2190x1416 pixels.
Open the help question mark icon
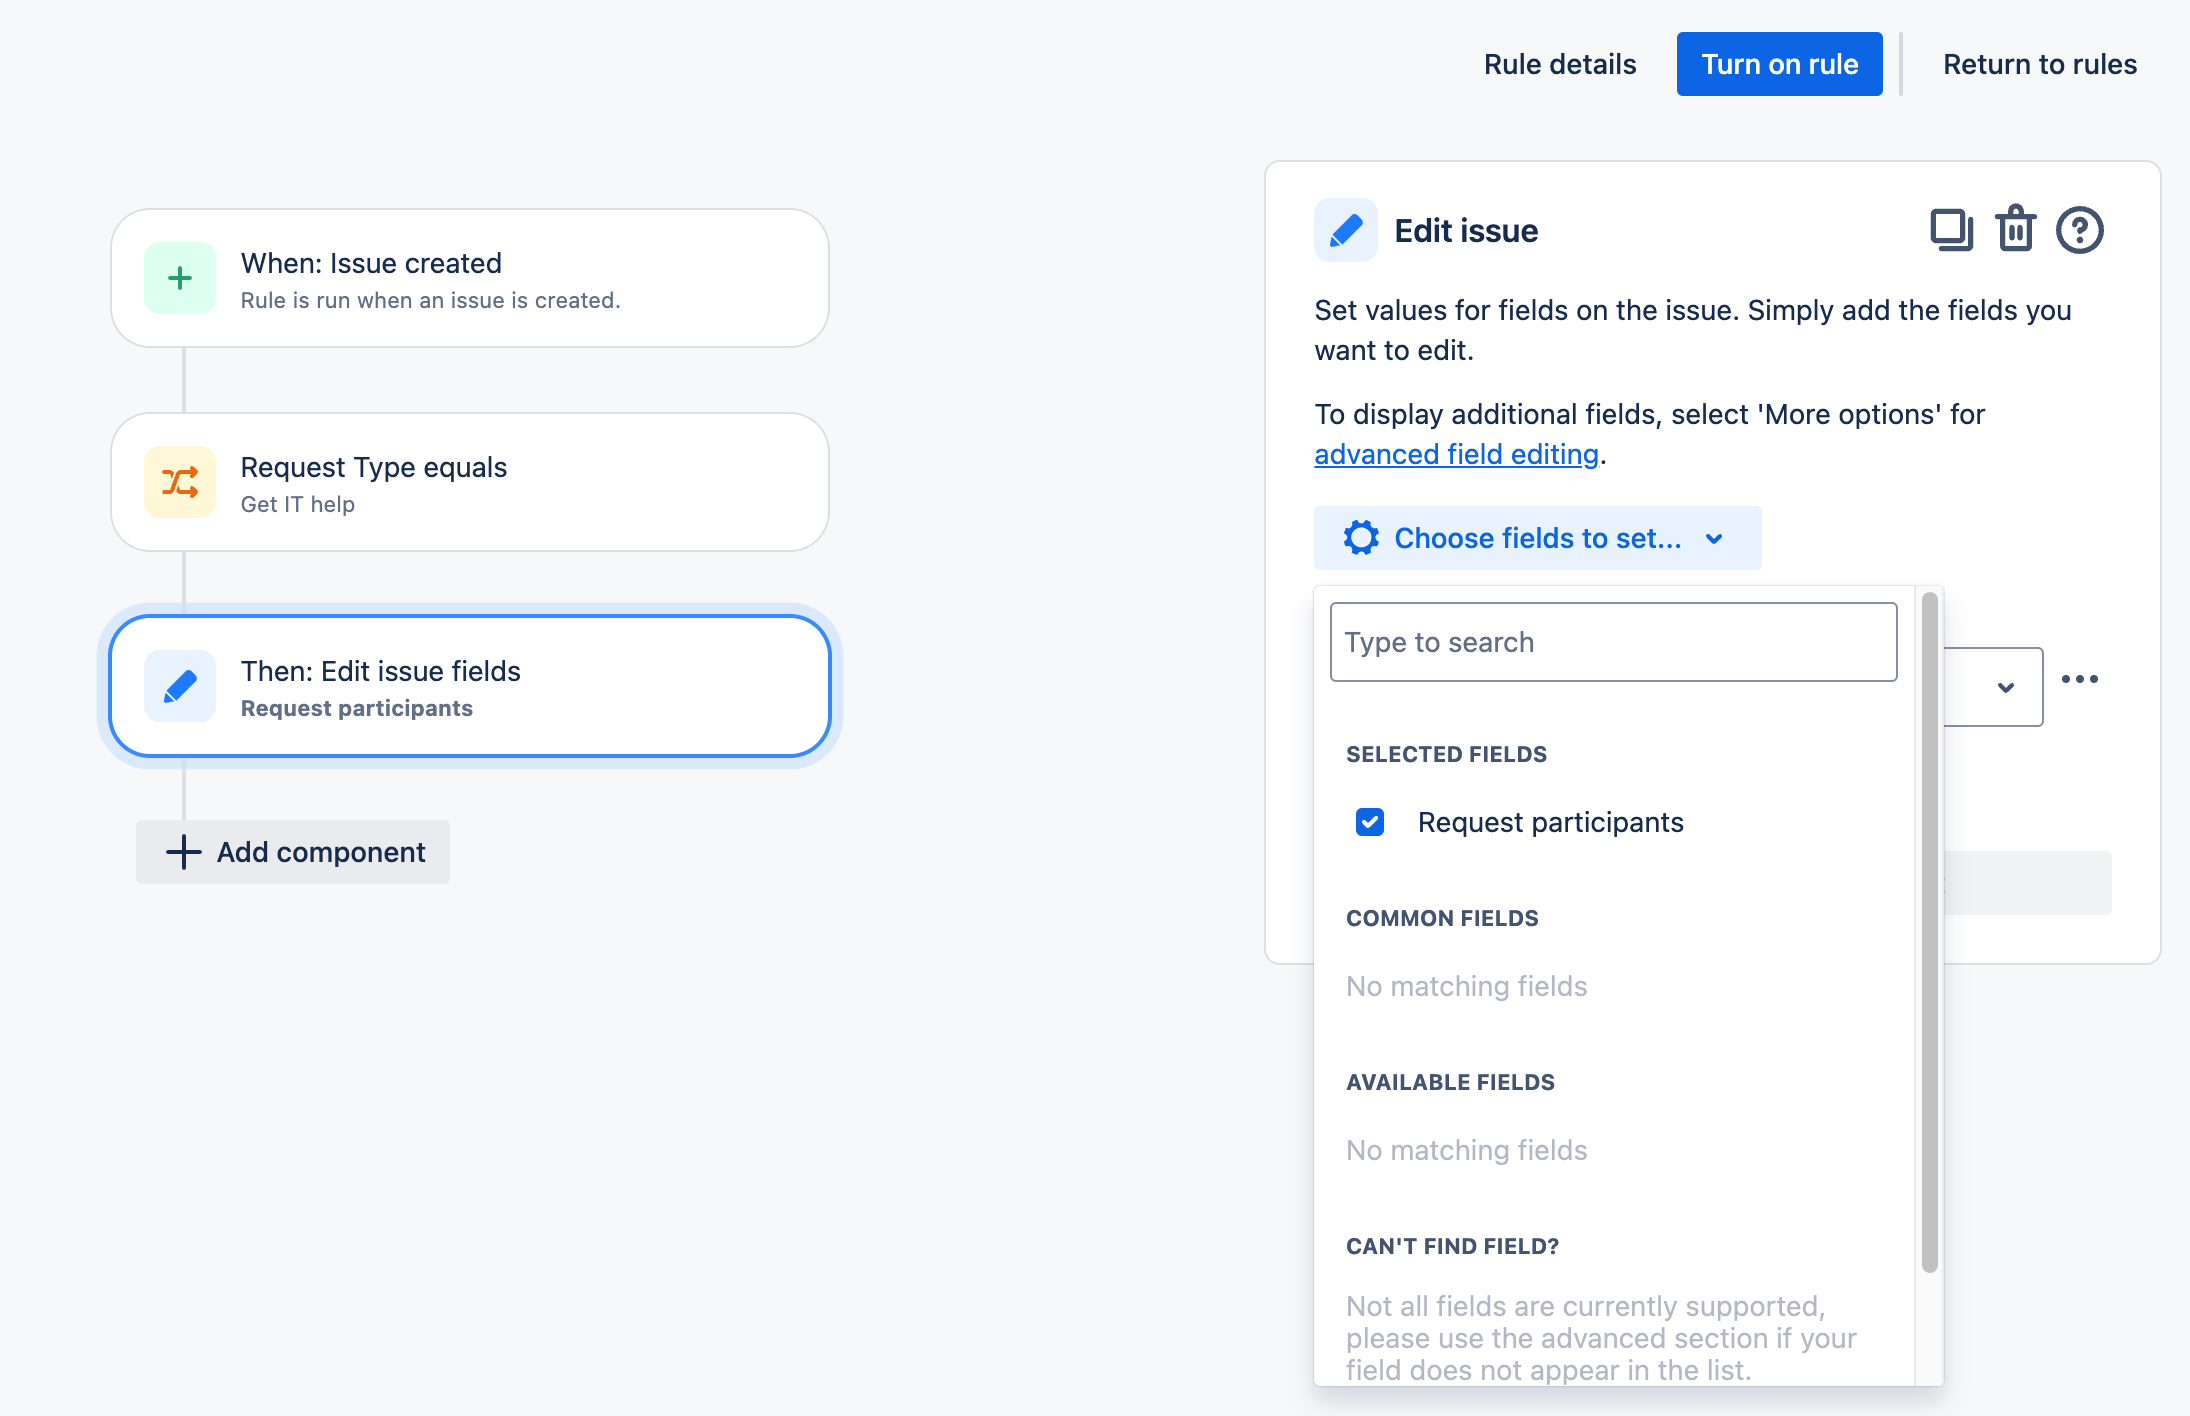point(2080,230)
